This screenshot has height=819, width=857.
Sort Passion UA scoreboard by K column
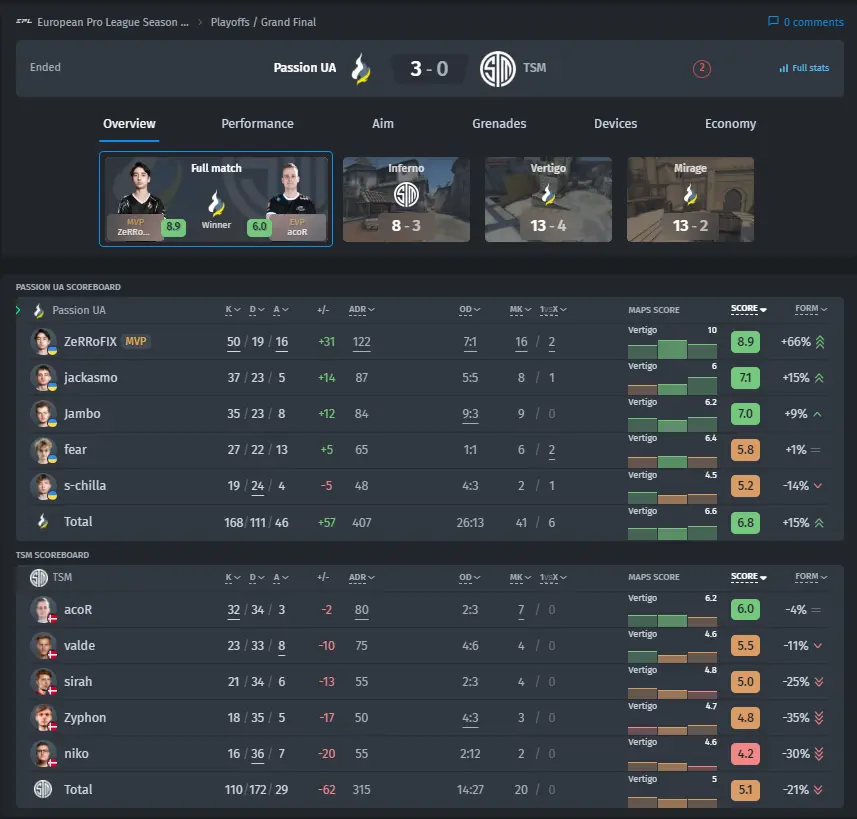tap(233, 310)
